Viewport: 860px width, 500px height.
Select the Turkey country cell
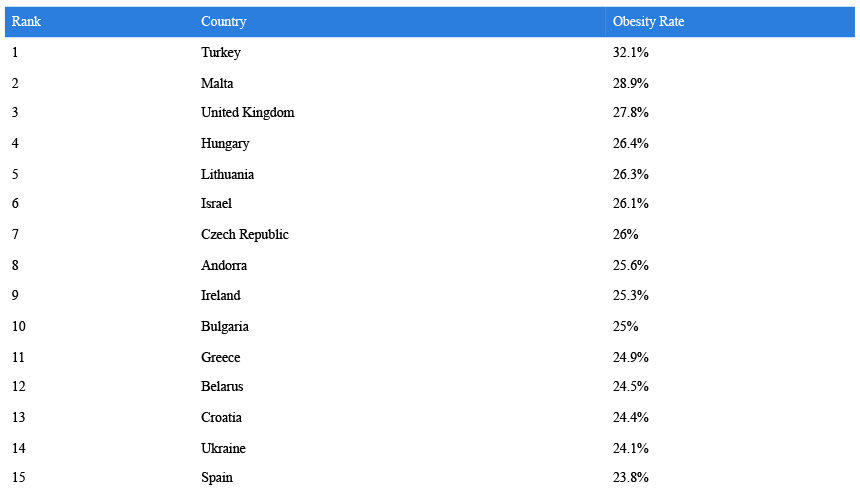click(220, 53)
